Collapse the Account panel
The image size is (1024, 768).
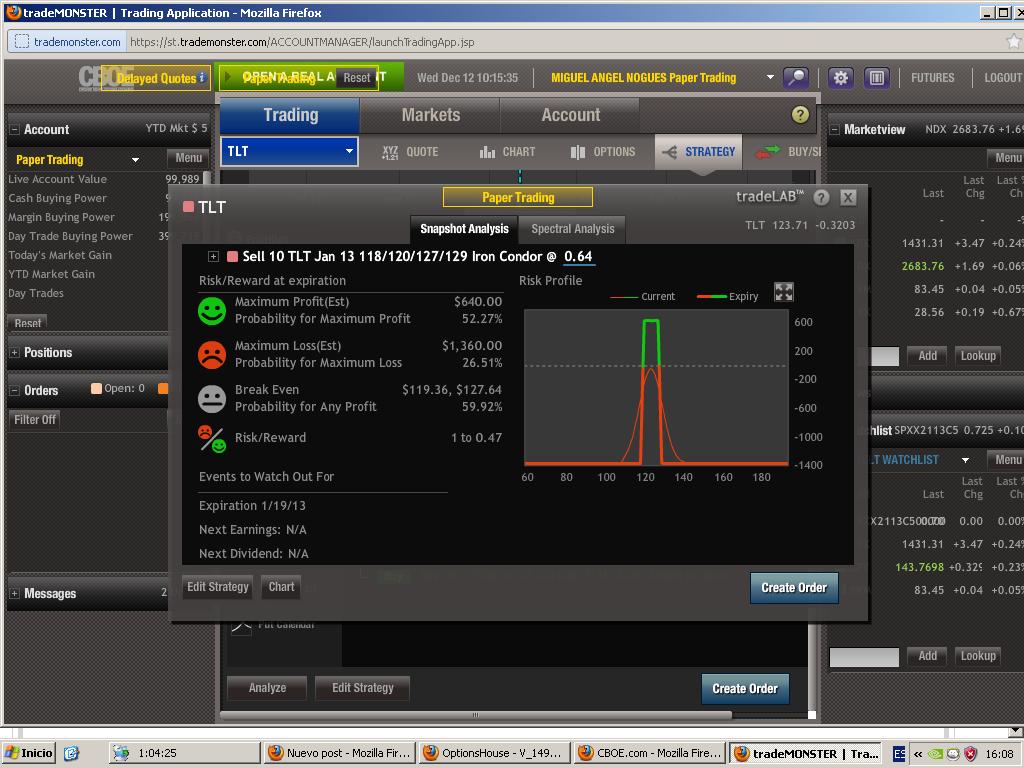14,129
